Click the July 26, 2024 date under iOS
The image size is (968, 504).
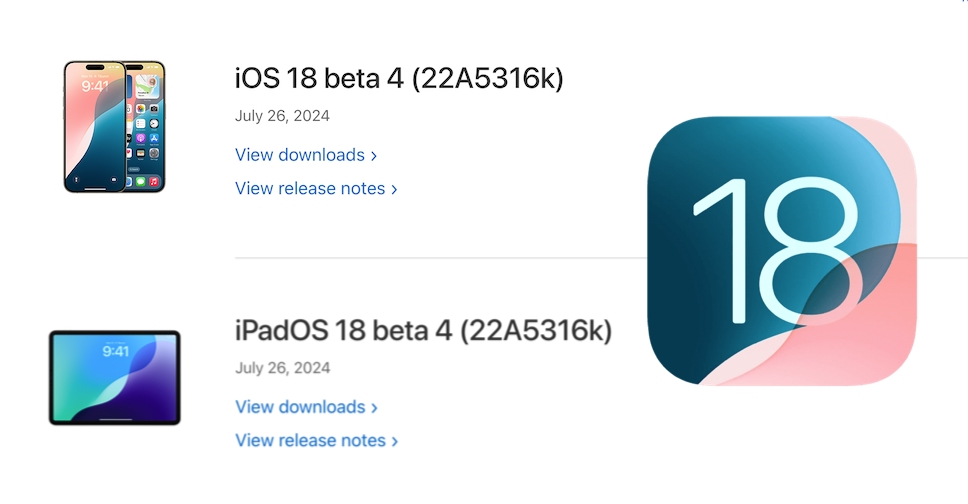click(282, 116)
